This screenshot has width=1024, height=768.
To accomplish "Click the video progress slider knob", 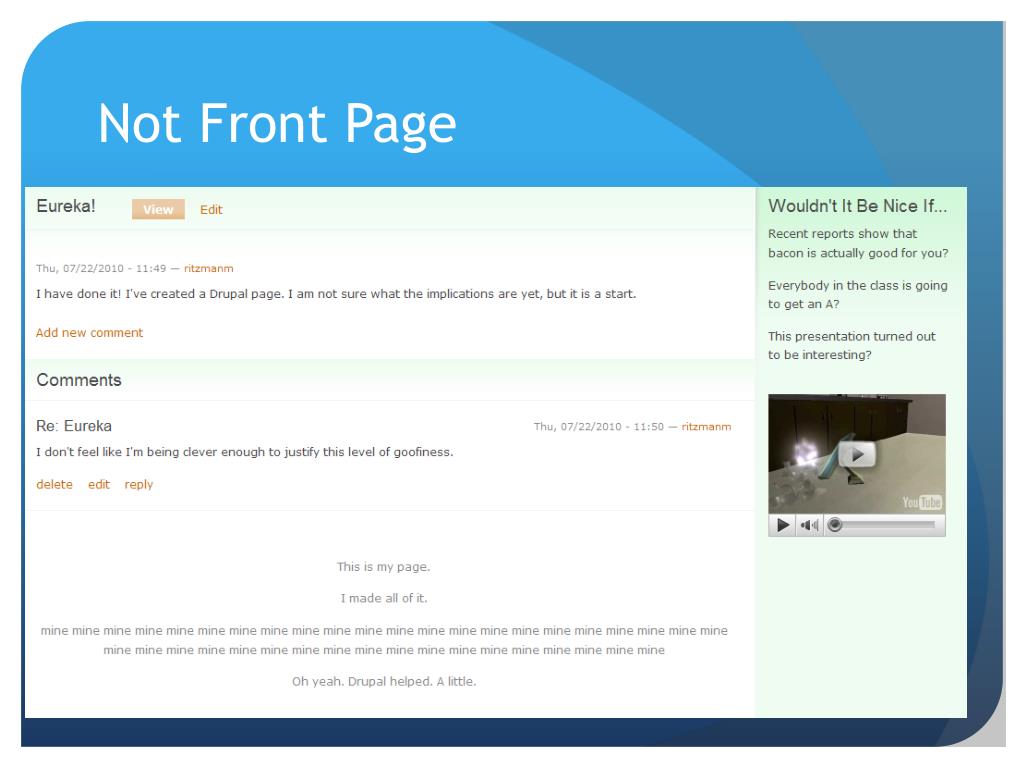I will [835, 525].
